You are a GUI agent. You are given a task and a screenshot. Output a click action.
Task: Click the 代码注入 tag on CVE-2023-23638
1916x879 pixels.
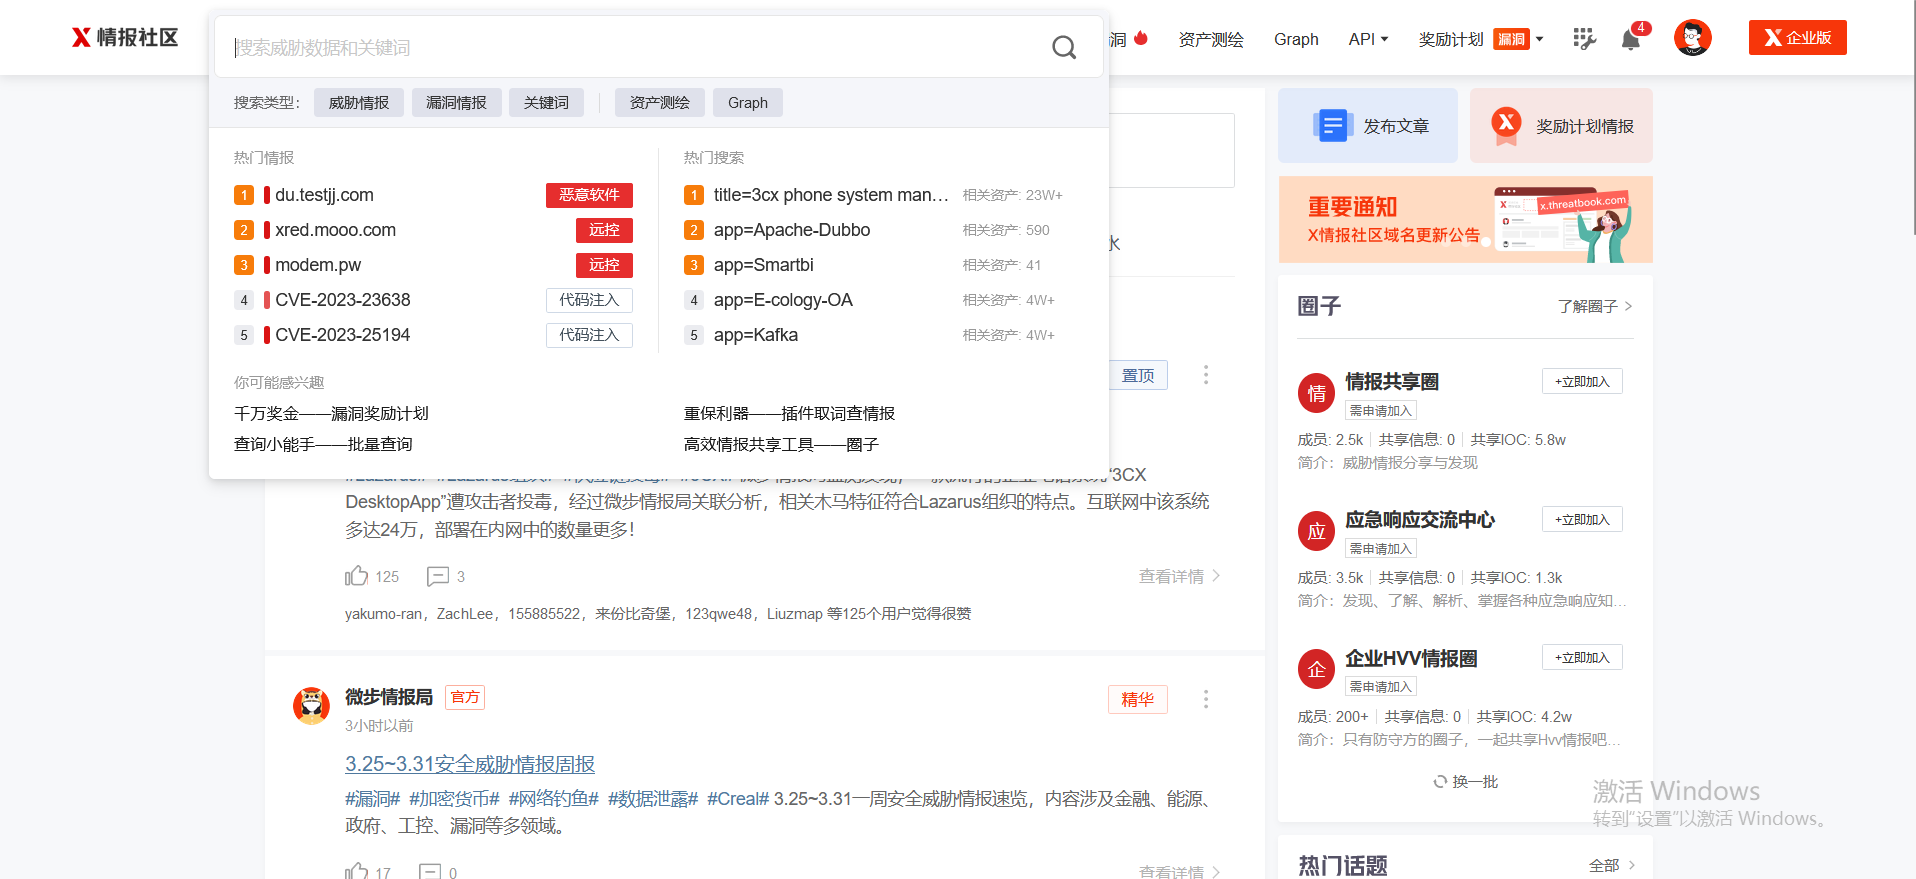[x=589, y=300]
